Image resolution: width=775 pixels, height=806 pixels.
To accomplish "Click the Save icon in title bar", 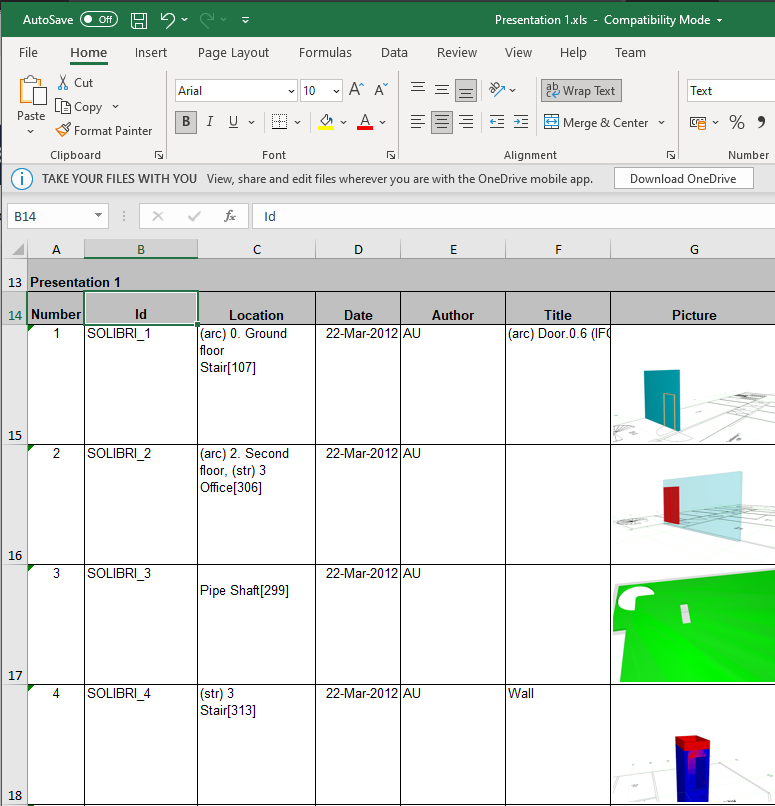I will 139,20.
